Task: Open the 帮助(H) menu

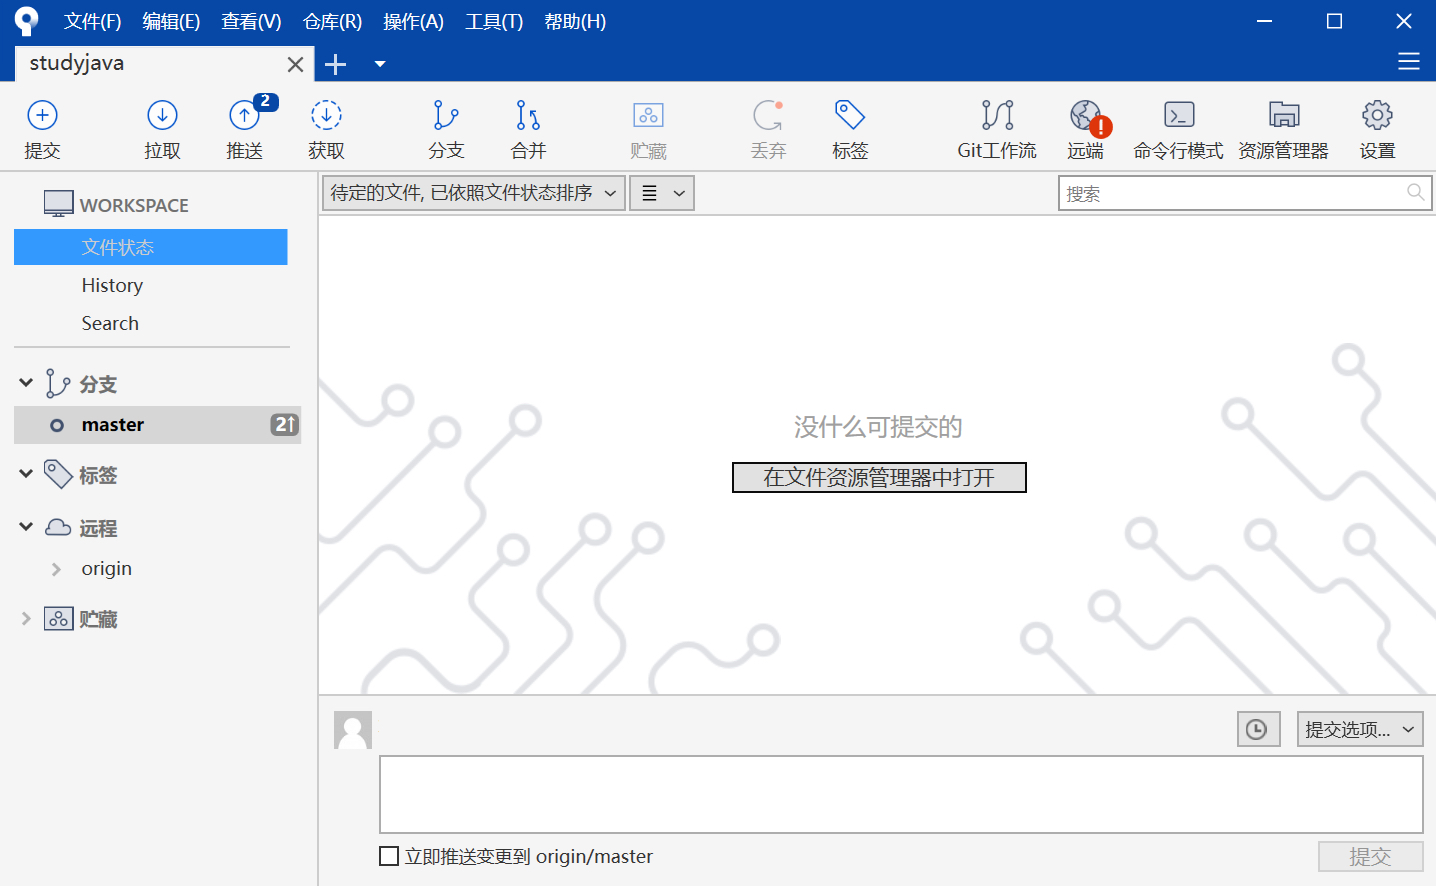Action: point(575,21)
